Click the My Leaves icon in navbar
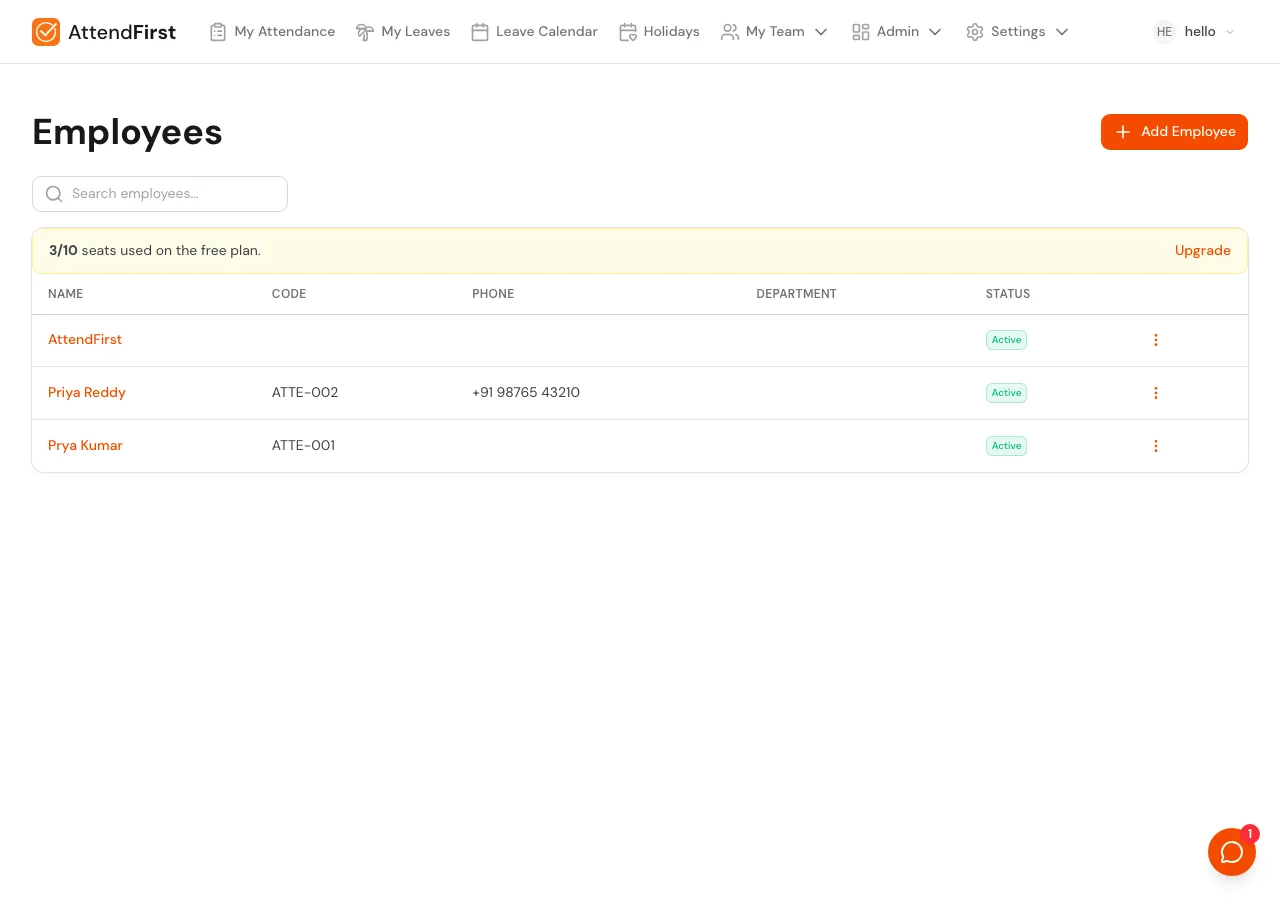The width and height of the screenshot is (1280, 900). [x=365, y=32]
